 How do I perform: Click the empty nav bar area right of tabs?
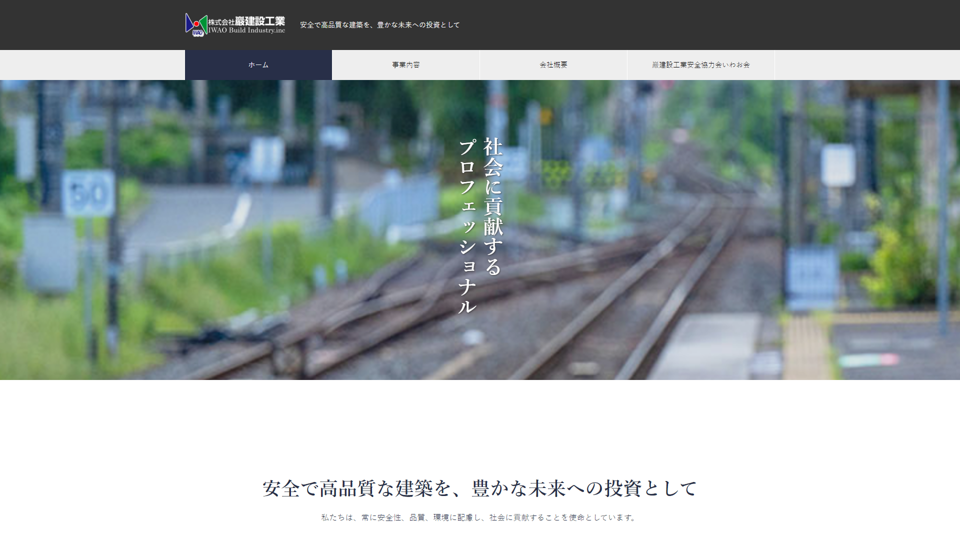point(865,65)
